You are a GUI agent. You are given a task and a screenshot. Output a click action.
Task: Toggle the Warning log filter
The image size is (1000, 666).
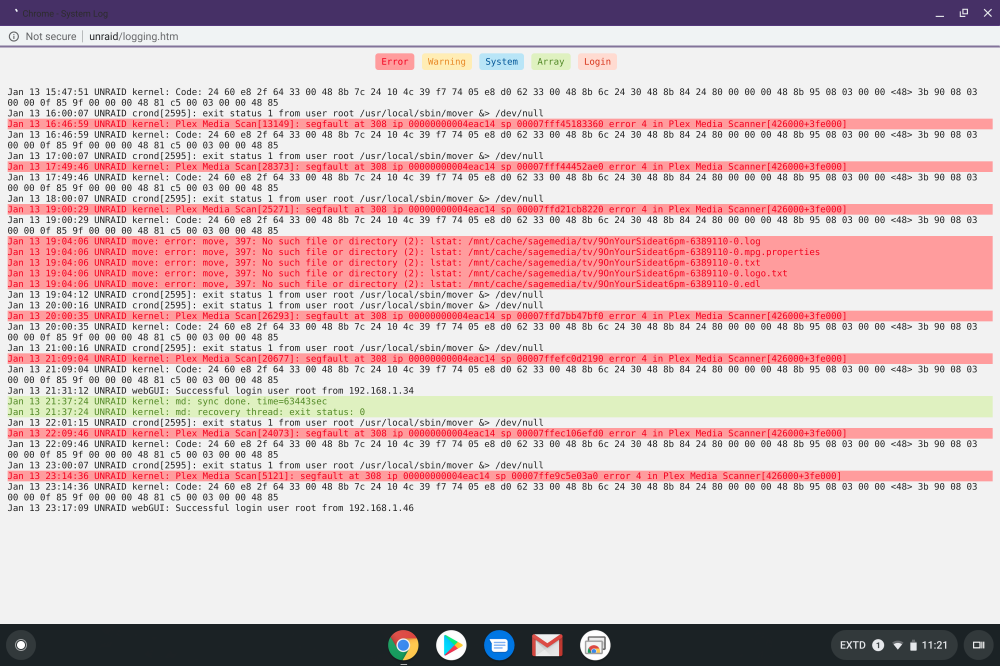pos(446,62)
